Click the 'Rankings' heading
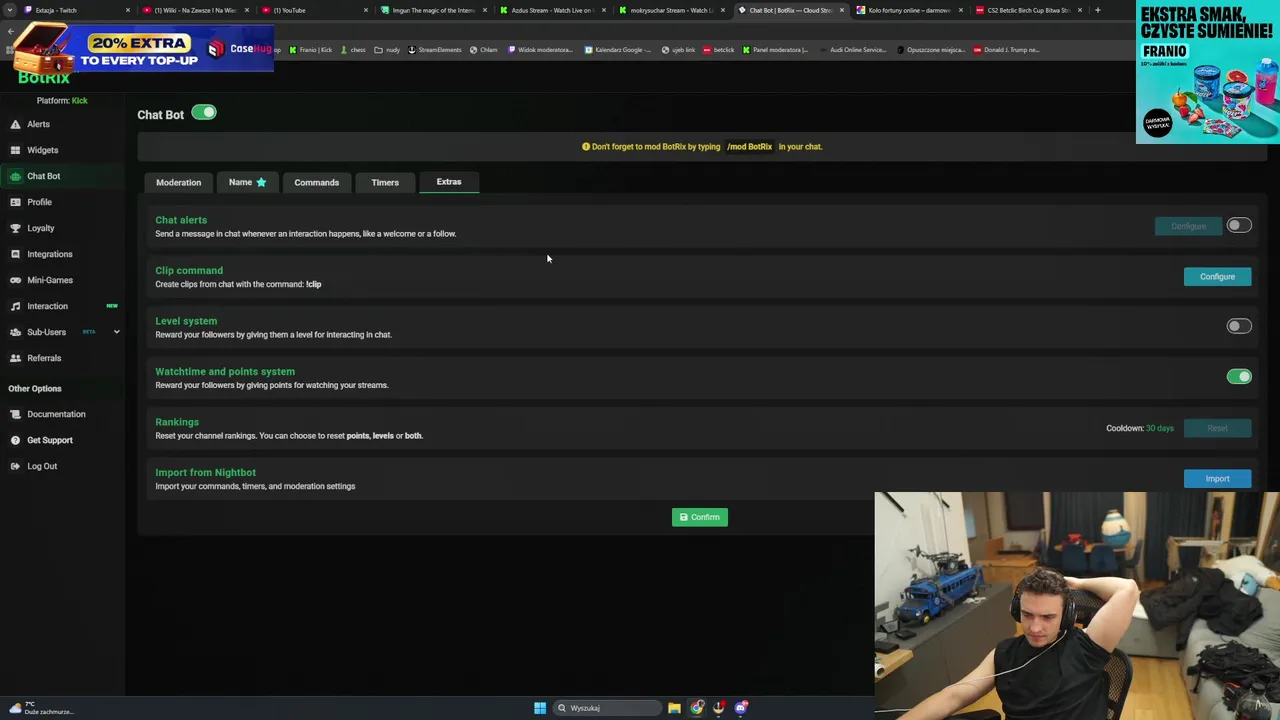1280x720 pixels. point(177,422)
